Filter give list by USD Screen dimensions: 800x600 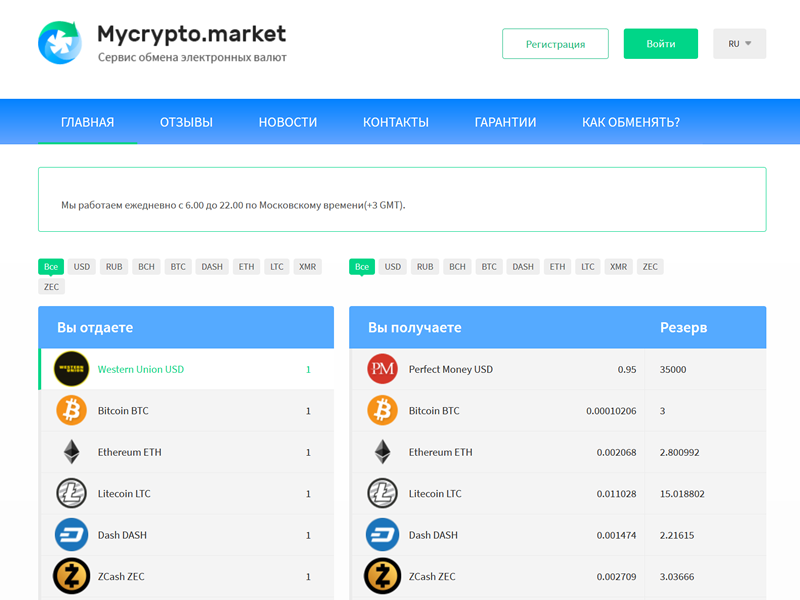coord(82,266)
